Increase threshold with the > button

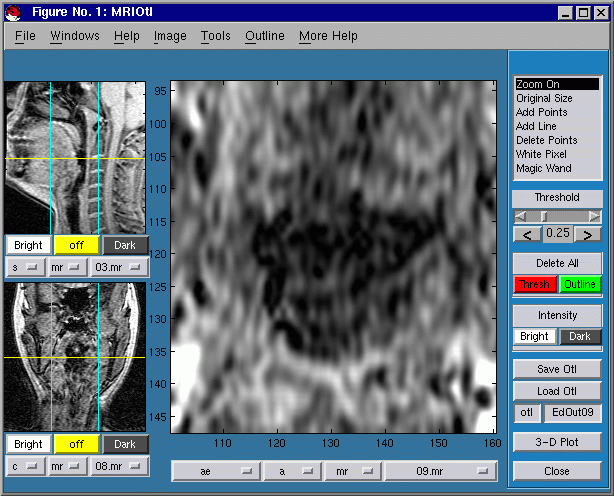coord(587,234)
